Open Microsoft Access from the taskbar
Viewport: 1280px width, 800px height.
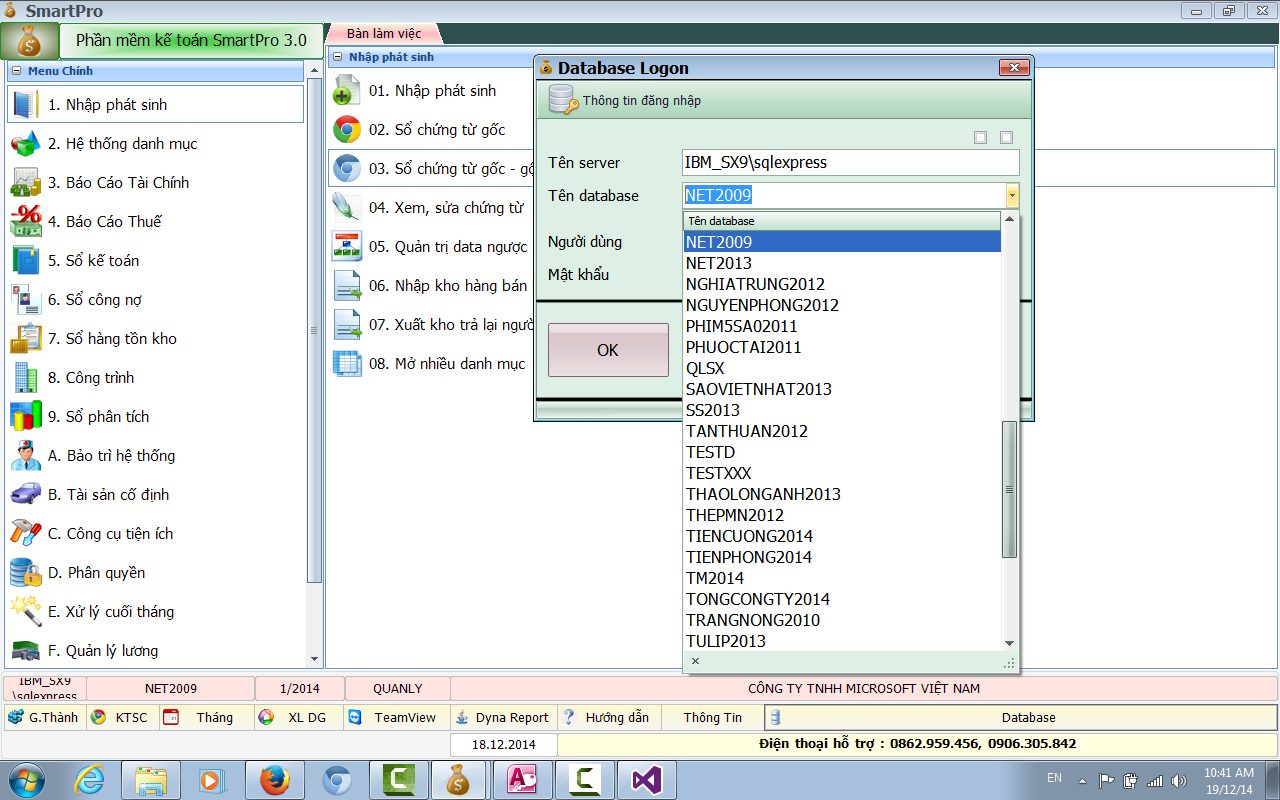point(523,779)
